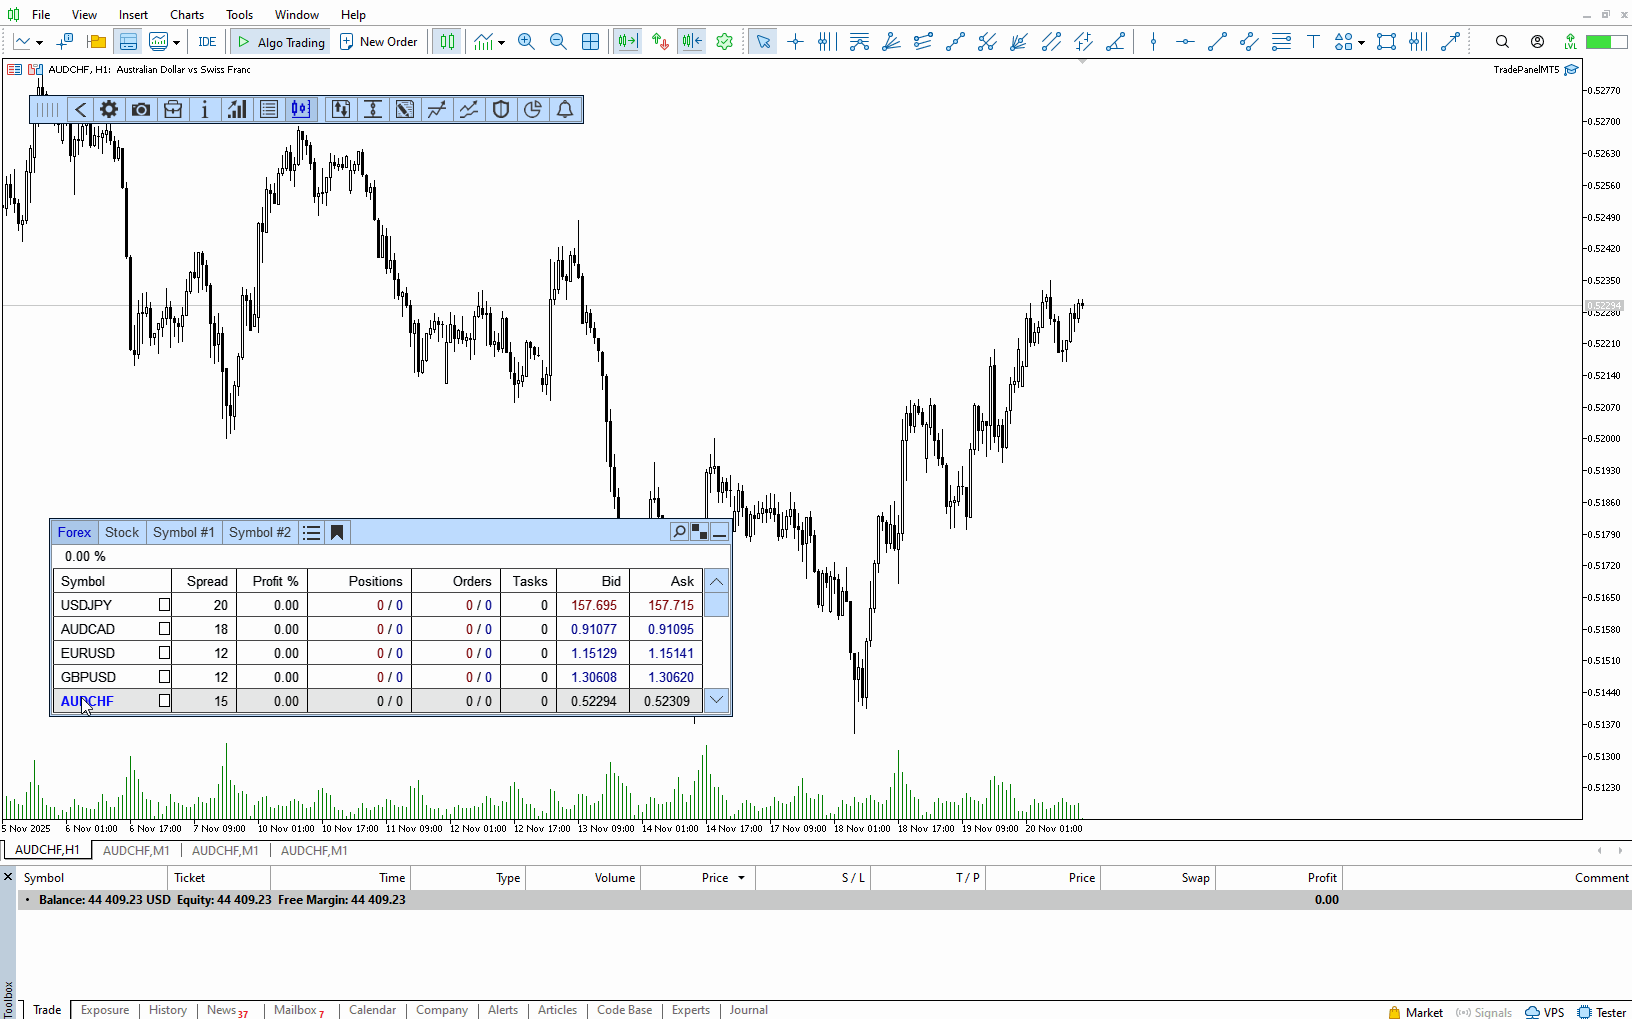Viewport: 1632px width, 1019px height.
Task: Open the chart template dropdown arrow
Action: tap(176, 42)
